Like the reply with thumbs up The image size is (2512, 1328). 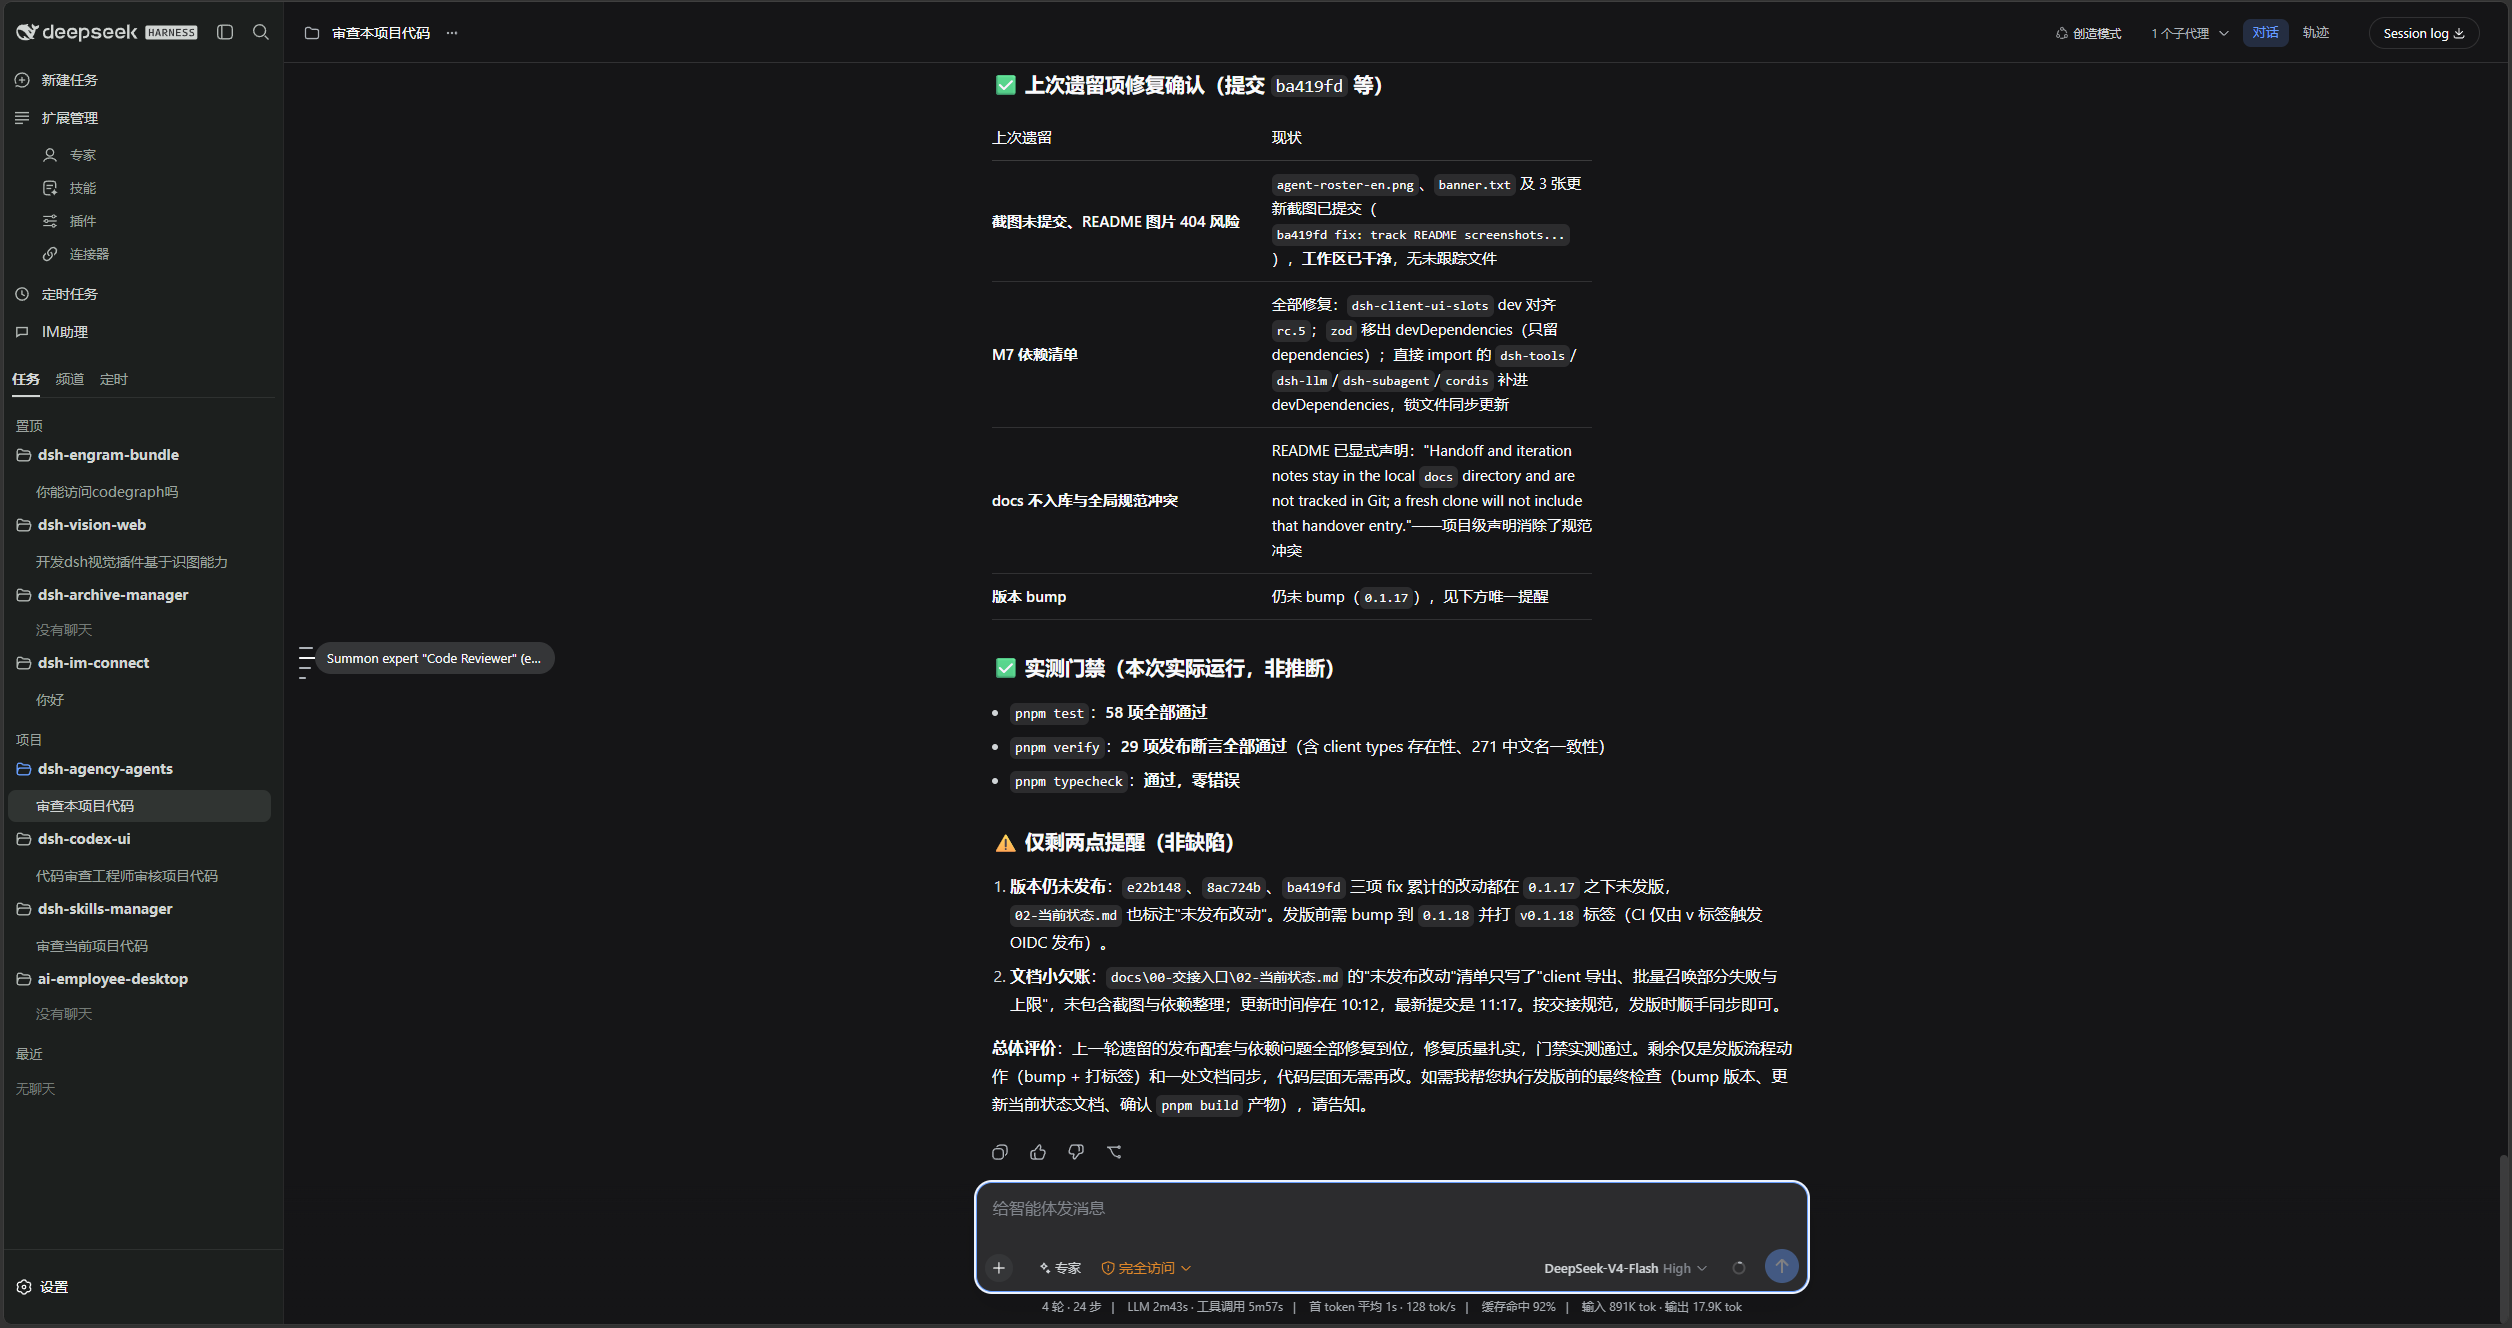[x=1038, y=1152]
